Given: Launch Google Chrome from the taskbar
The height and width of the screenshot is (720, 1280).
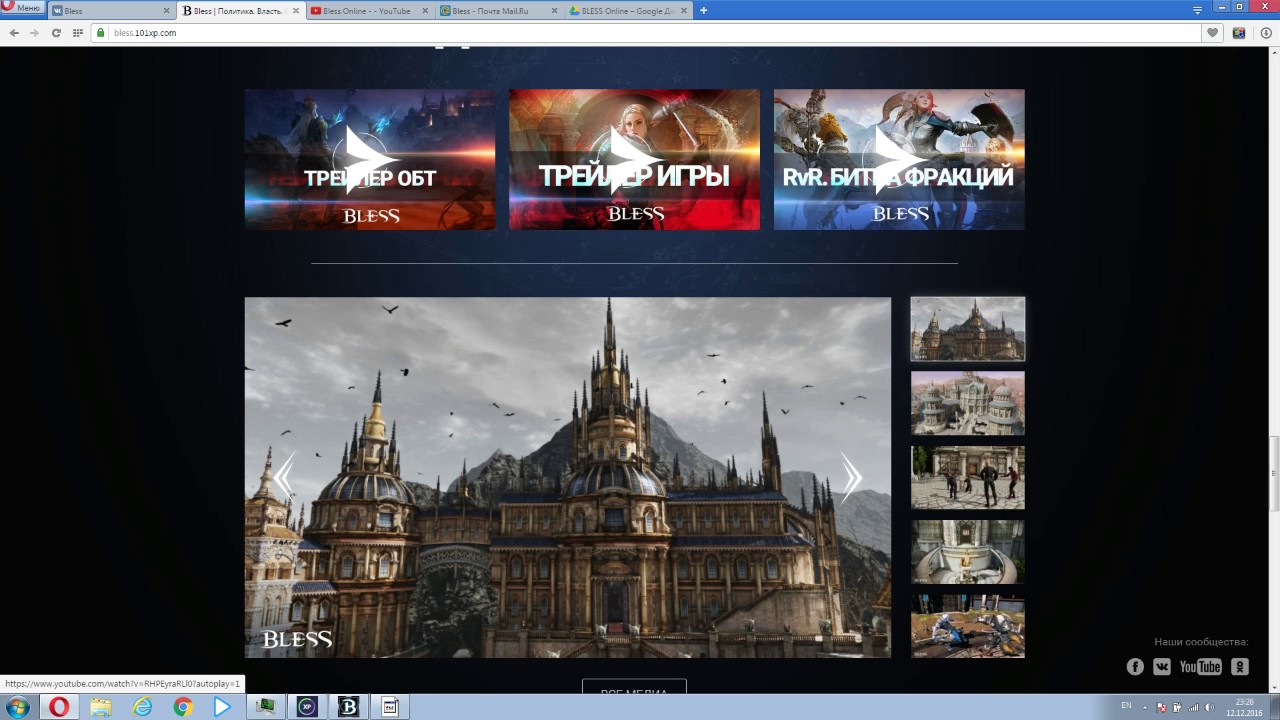Looking at the screenshot, I should tap(183, 707).
